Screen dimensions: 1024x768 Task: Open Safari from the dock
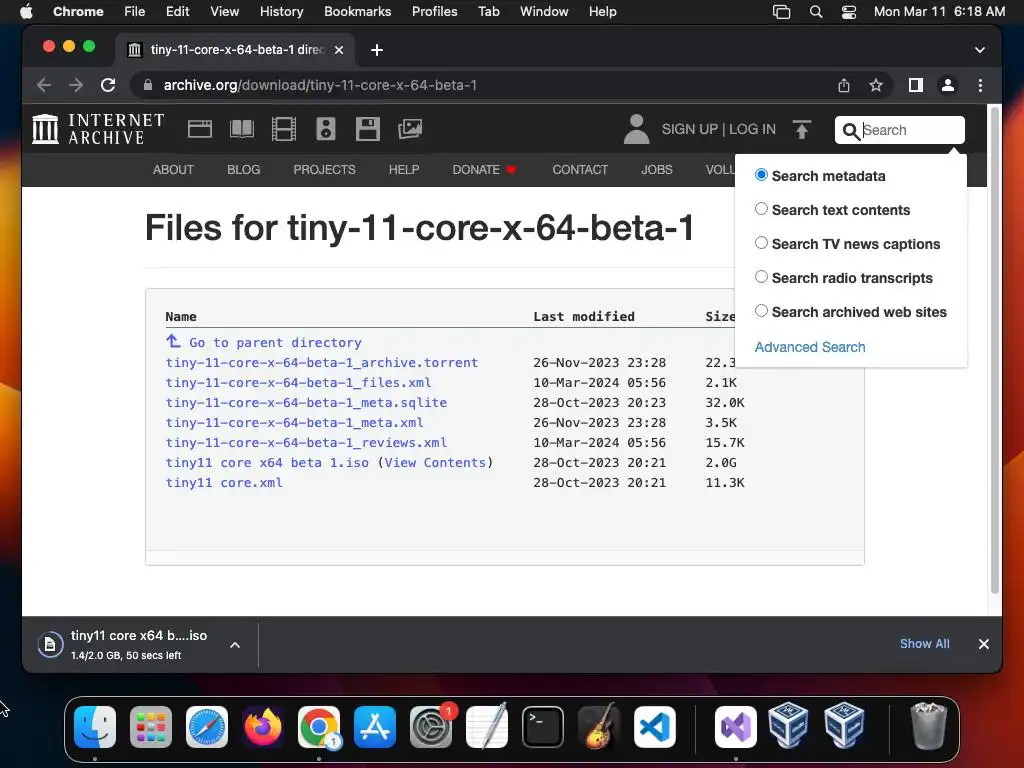[x=207, y=727]
